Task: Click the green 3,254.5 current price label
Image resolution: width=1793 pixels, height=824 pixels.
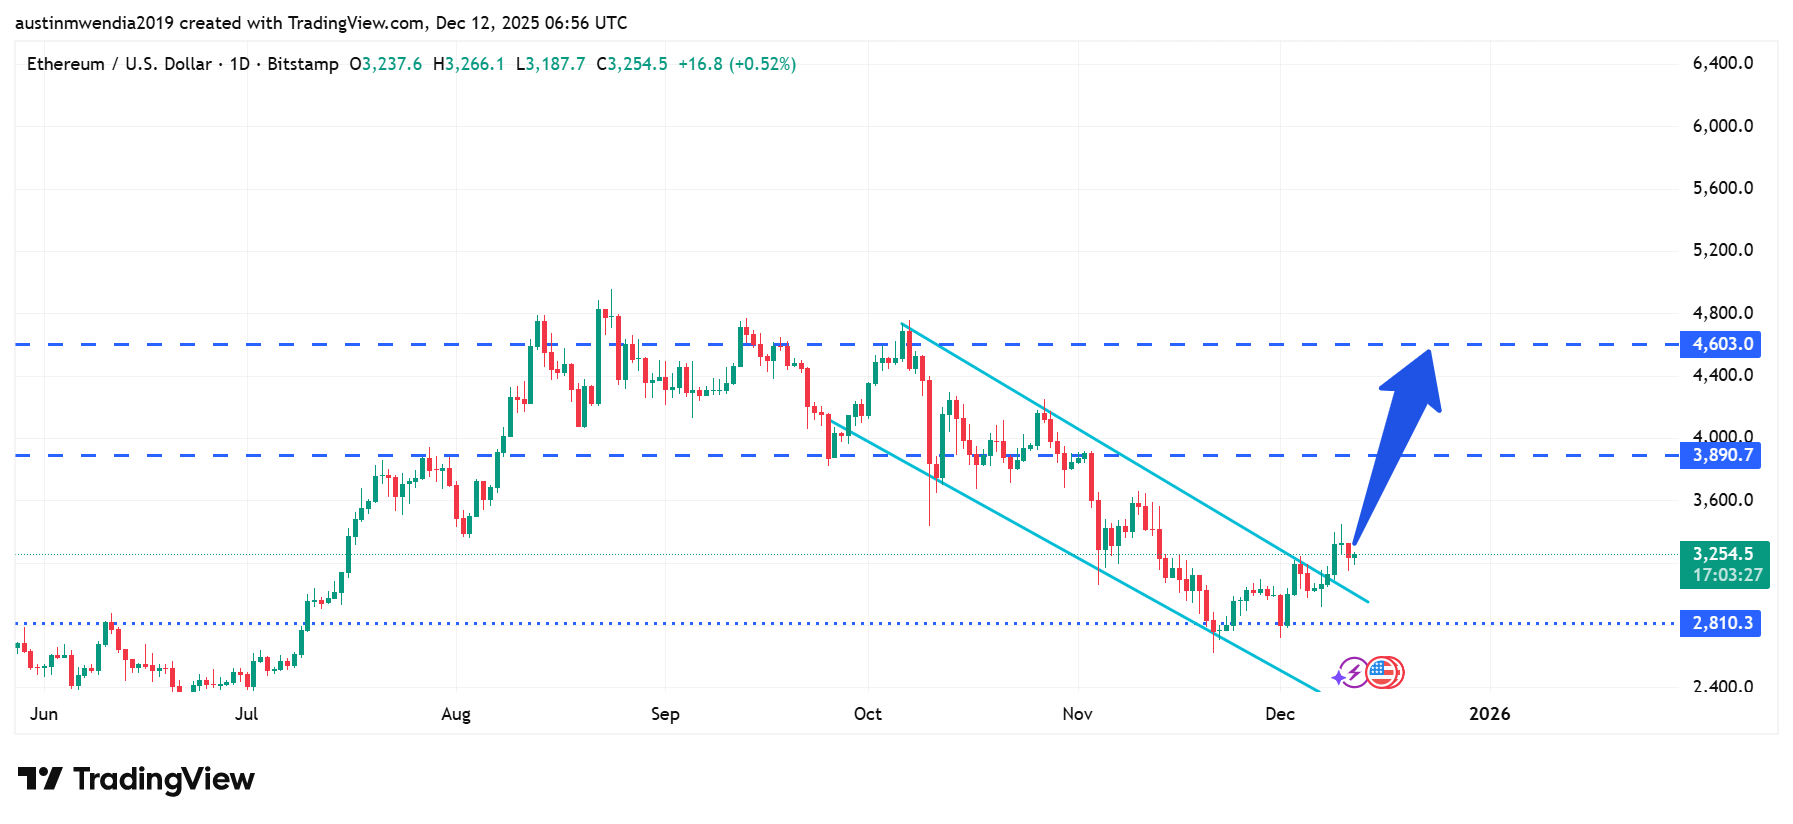Action: click(1723, 554)
